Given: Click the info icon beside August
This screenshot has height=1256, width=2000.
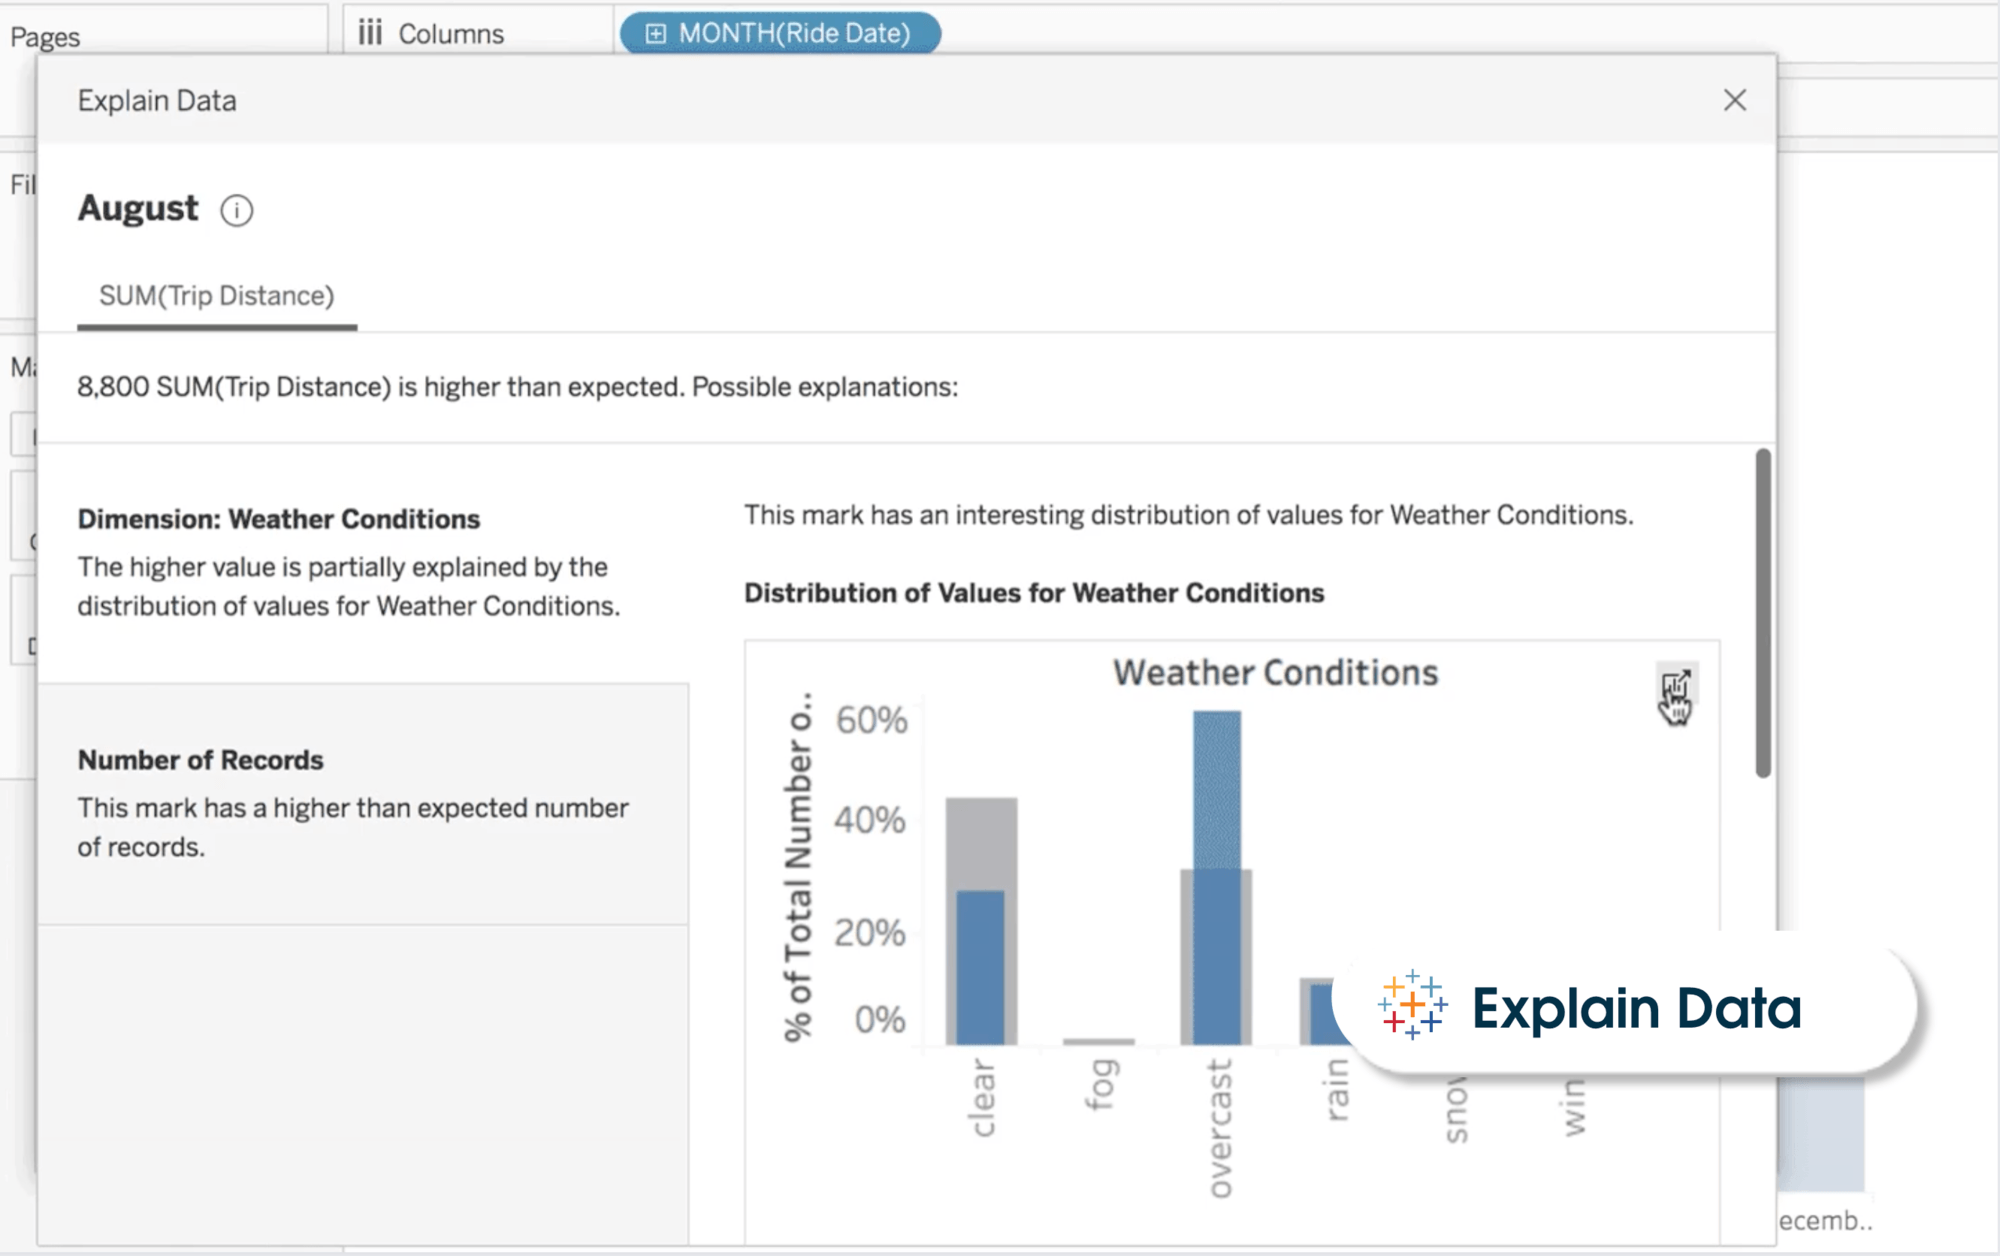Looking at the screenshot, I should (x=237, y=210).
